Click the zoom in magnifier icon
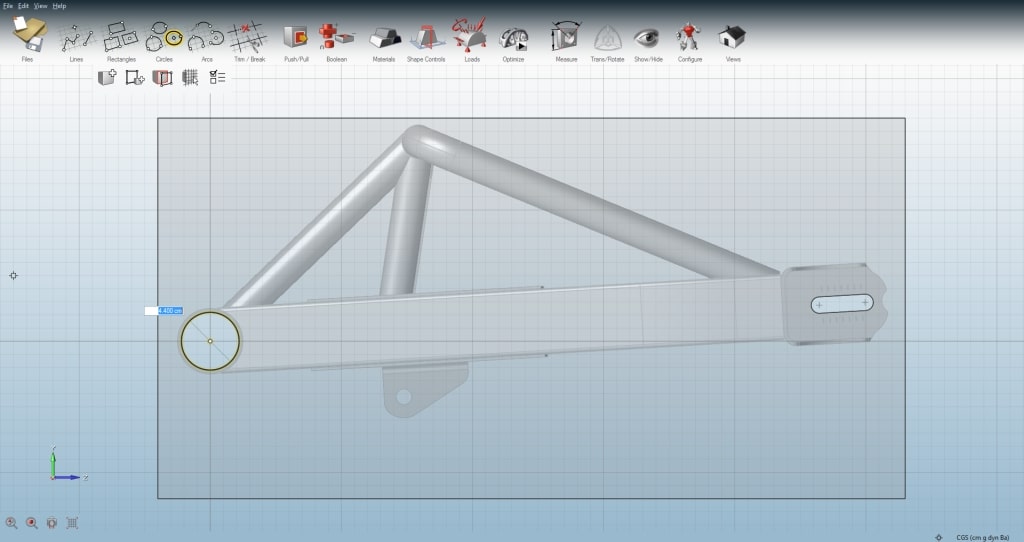Image resolution: width=1024 pixels, height=542 pixels. tap(11, 522)
